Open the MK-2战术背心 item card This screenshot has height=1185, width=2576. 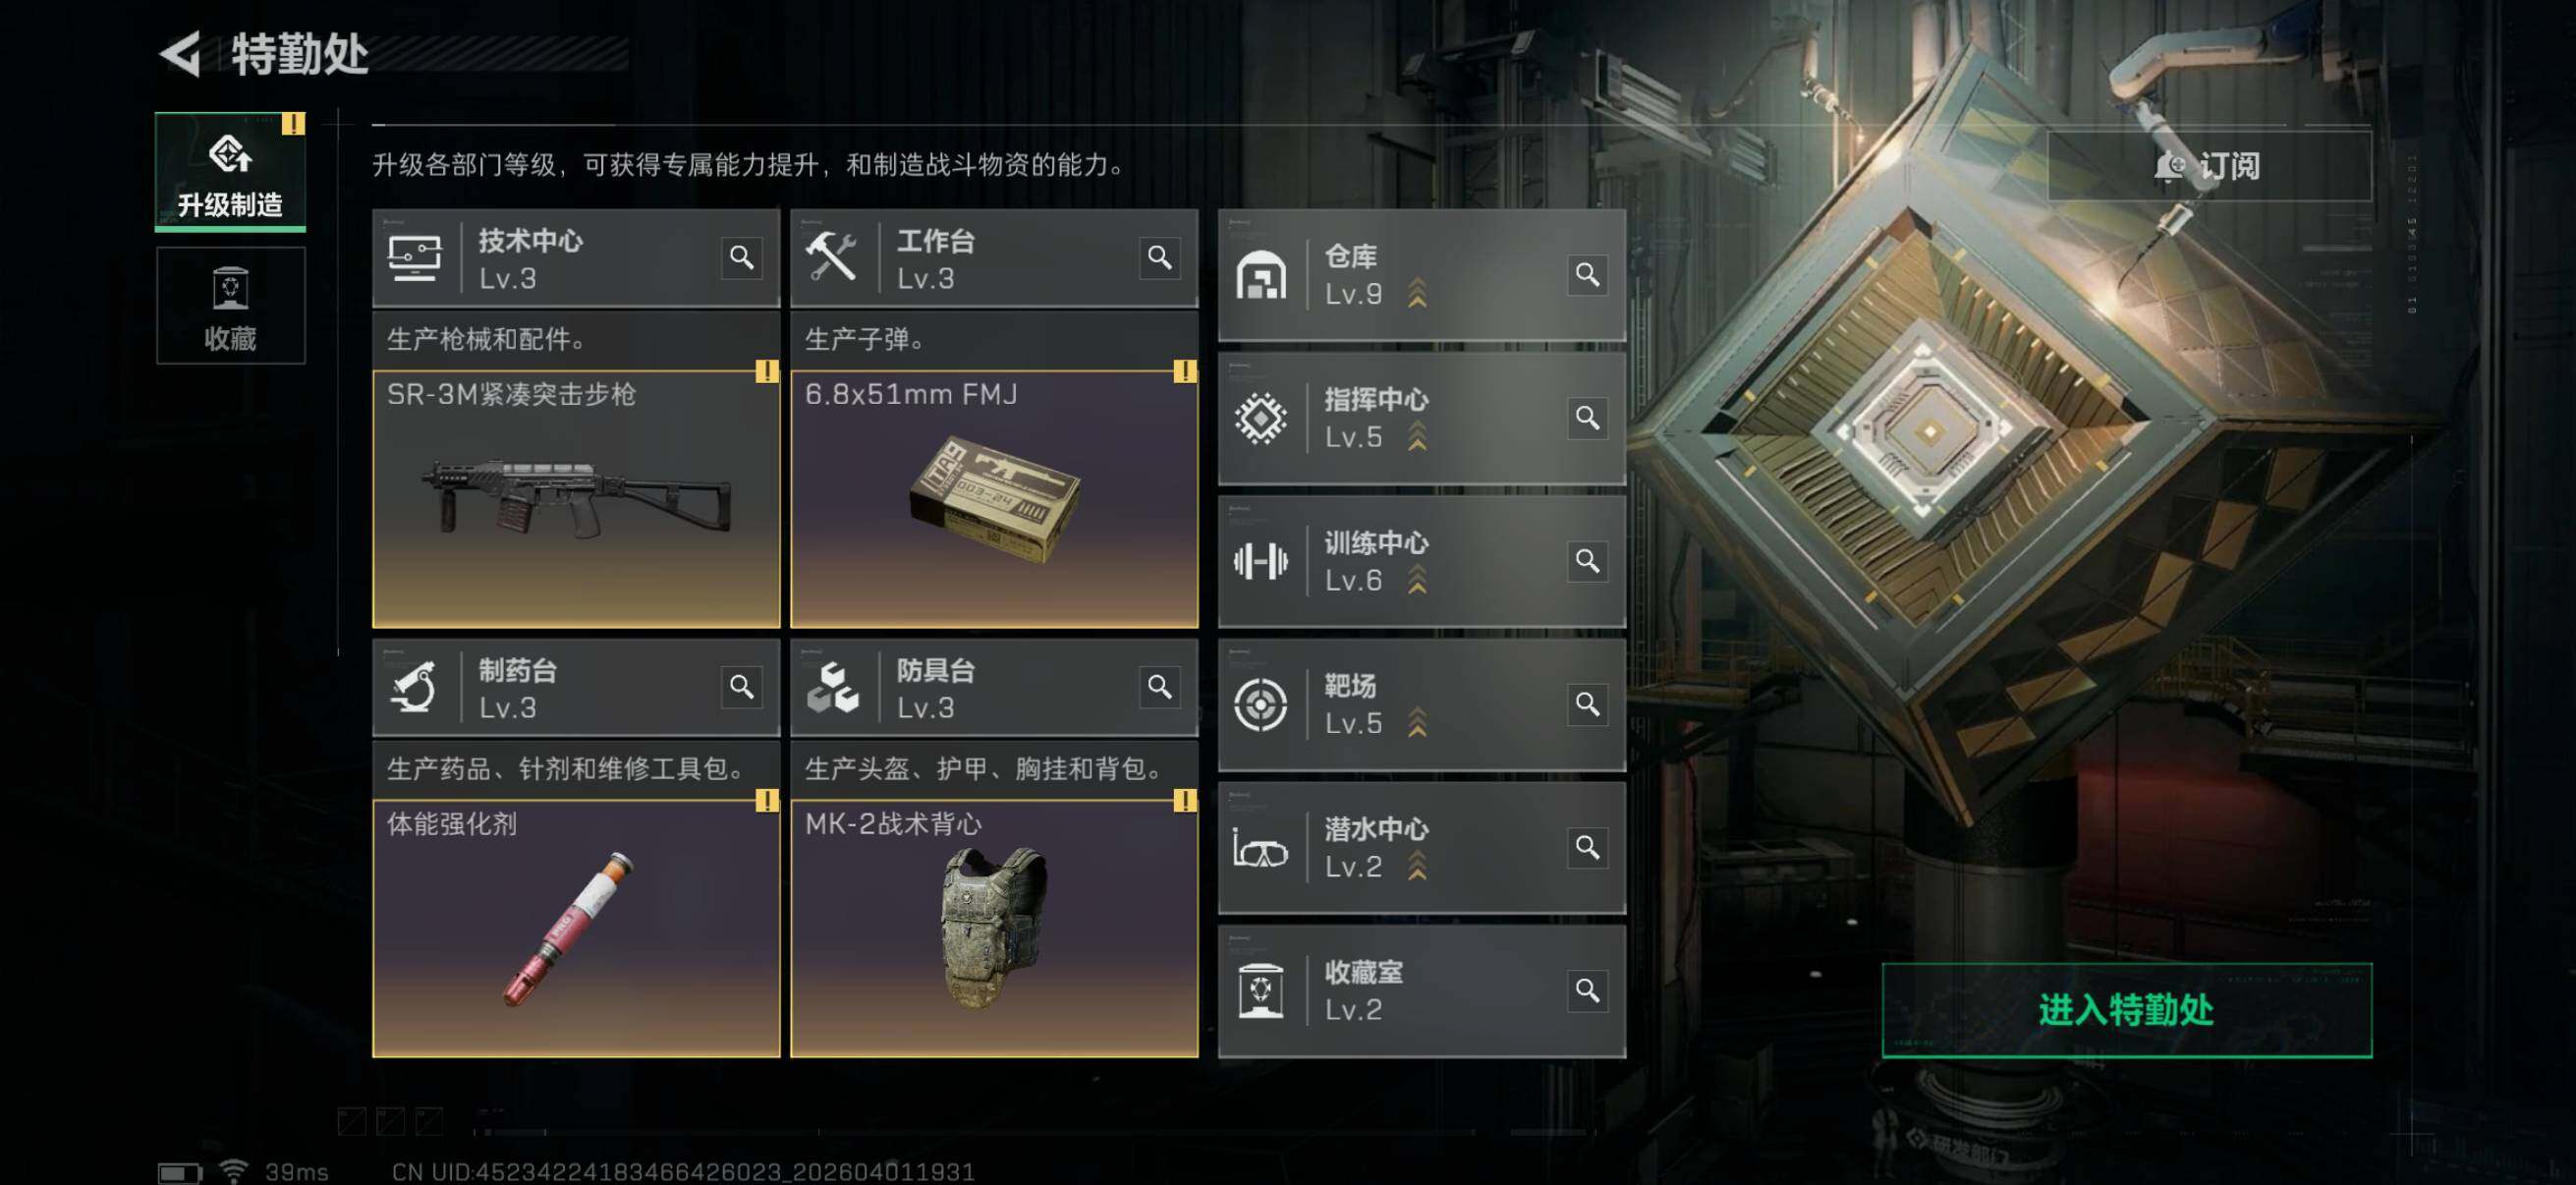994,928
